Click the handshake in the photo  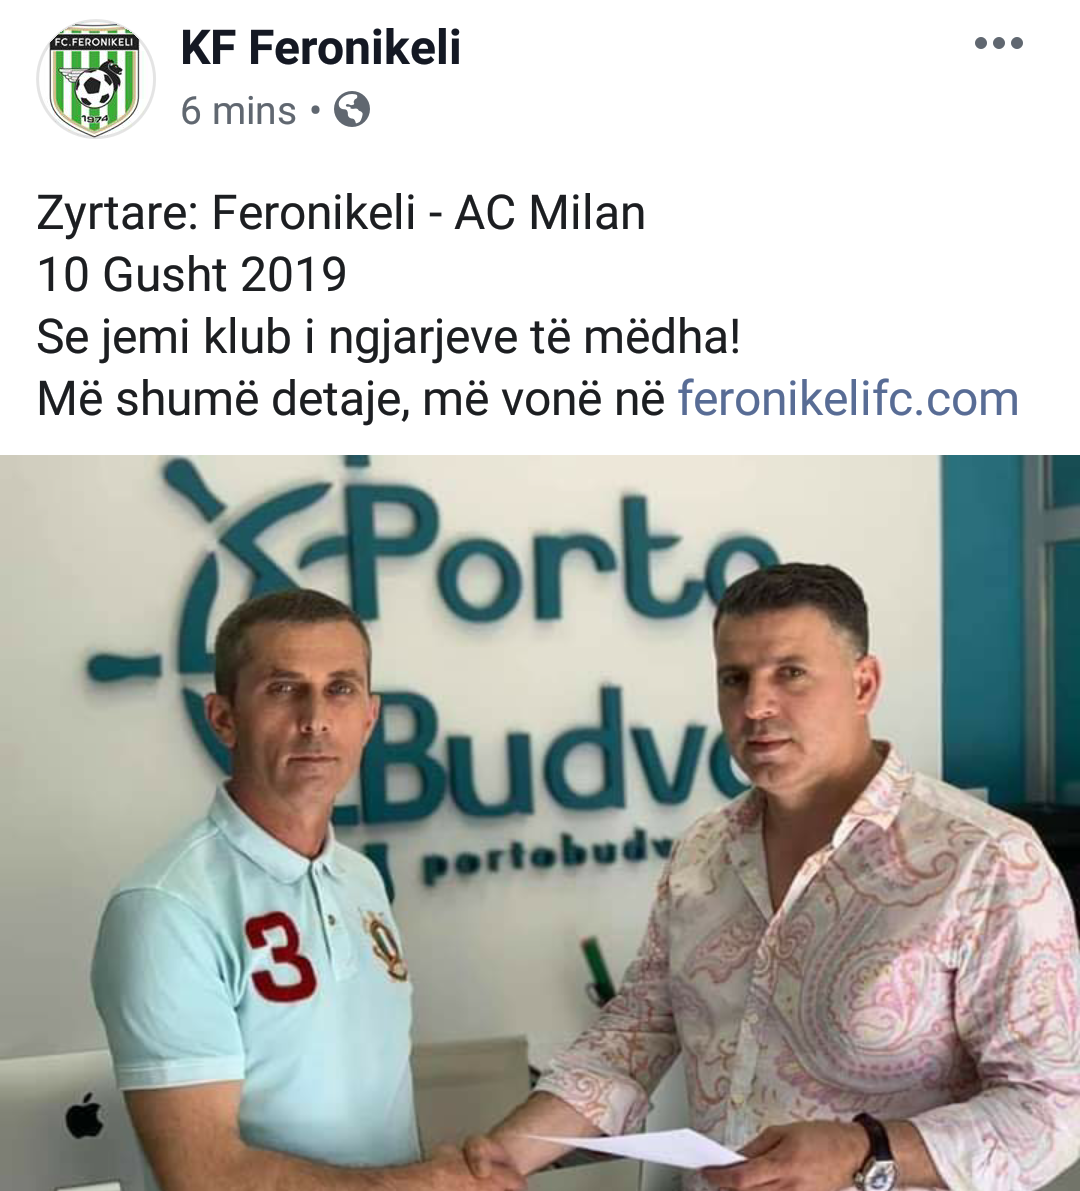coord(488,1163)
